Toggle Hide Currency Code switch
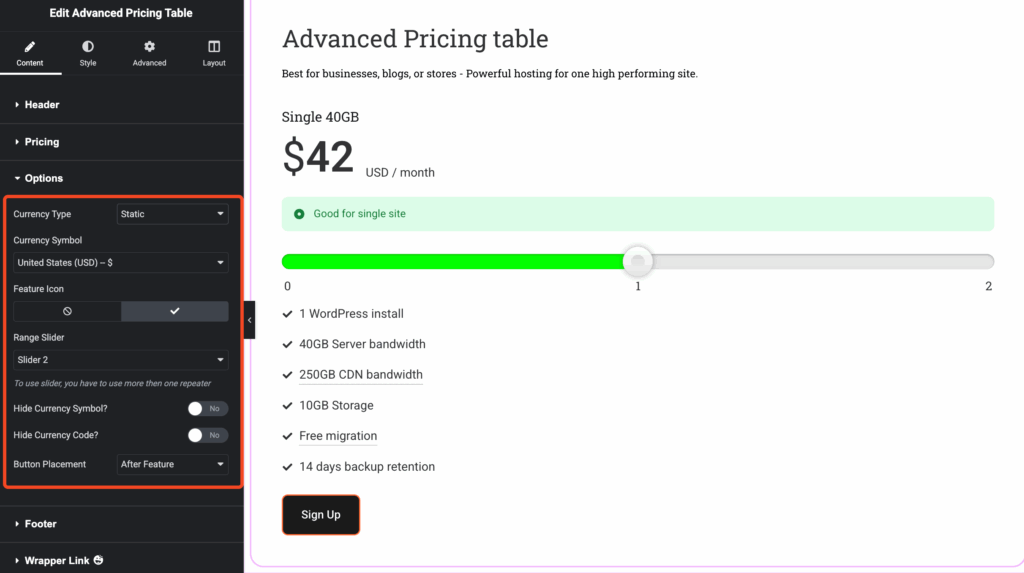 tap(207, 435)
